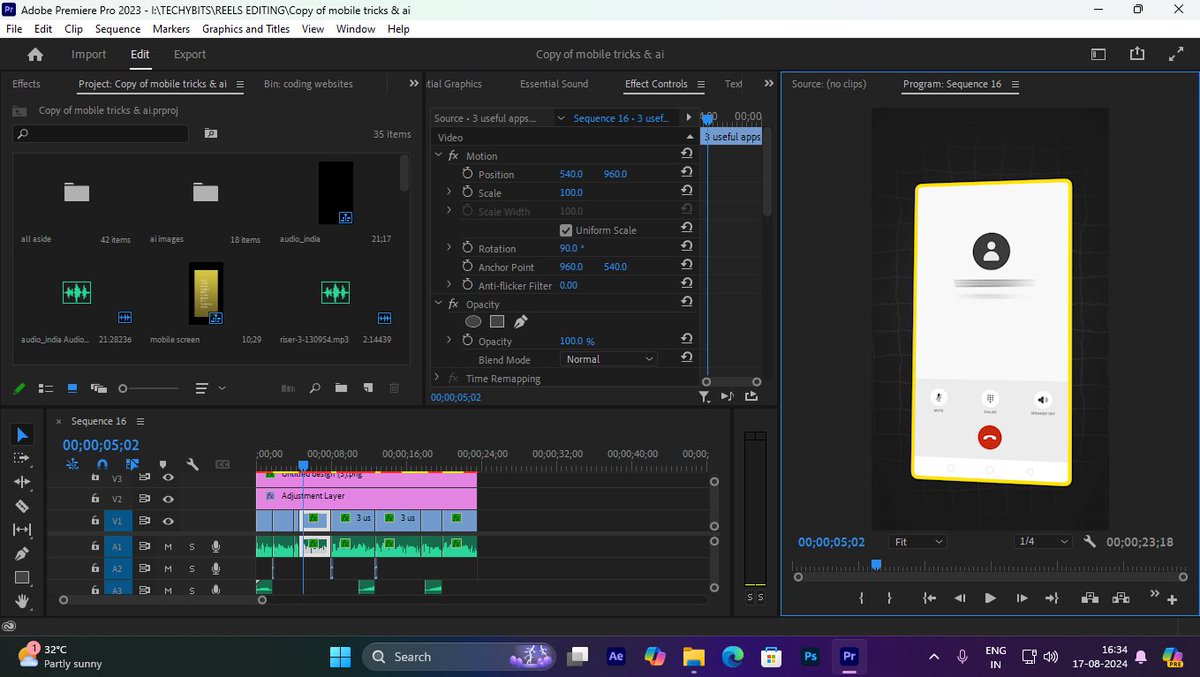Open Fit zoom level dropdown
Viewport: 1200px width, 677px height.
(x=919, y=541)
